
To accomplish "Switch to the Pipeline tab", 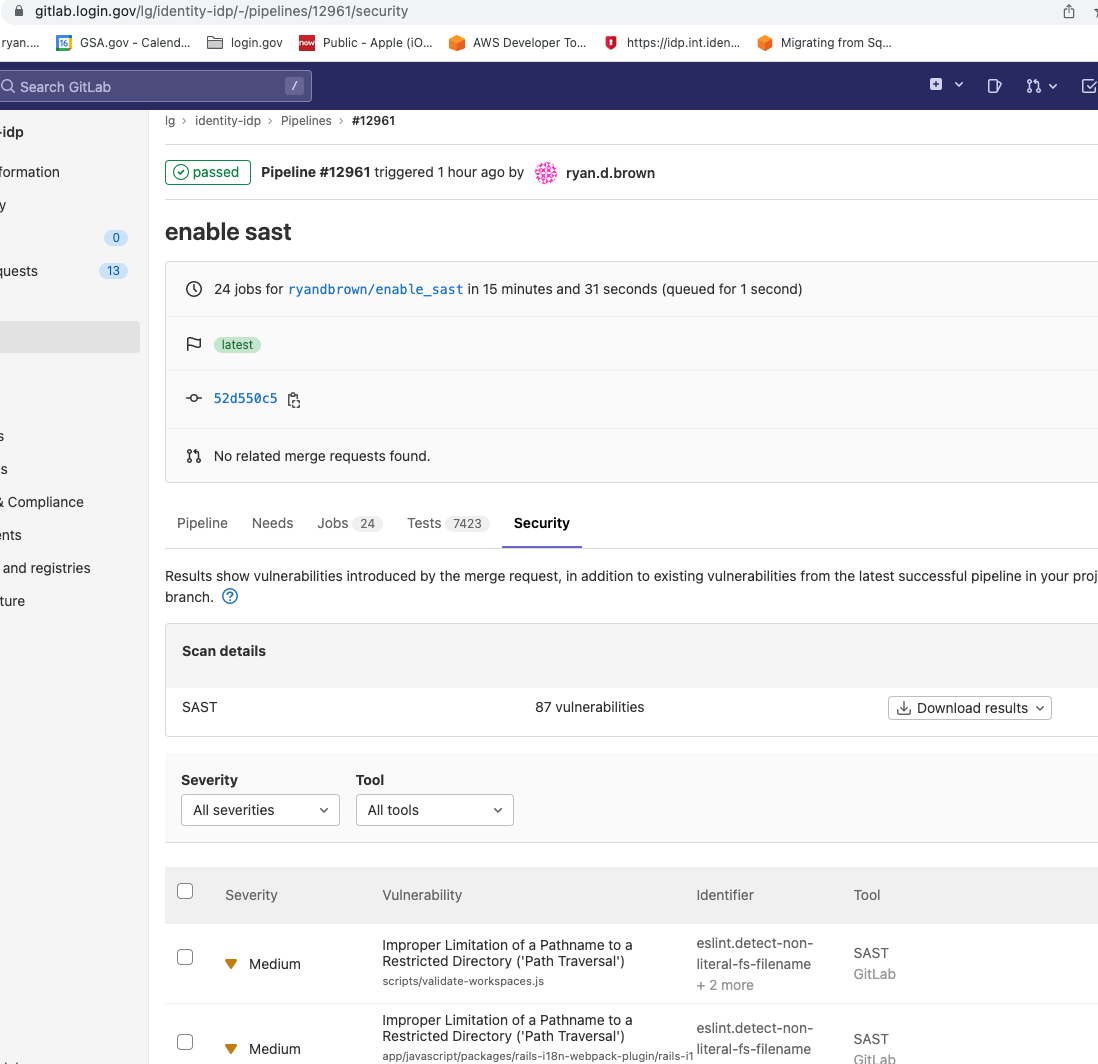I will pos(202,523).
